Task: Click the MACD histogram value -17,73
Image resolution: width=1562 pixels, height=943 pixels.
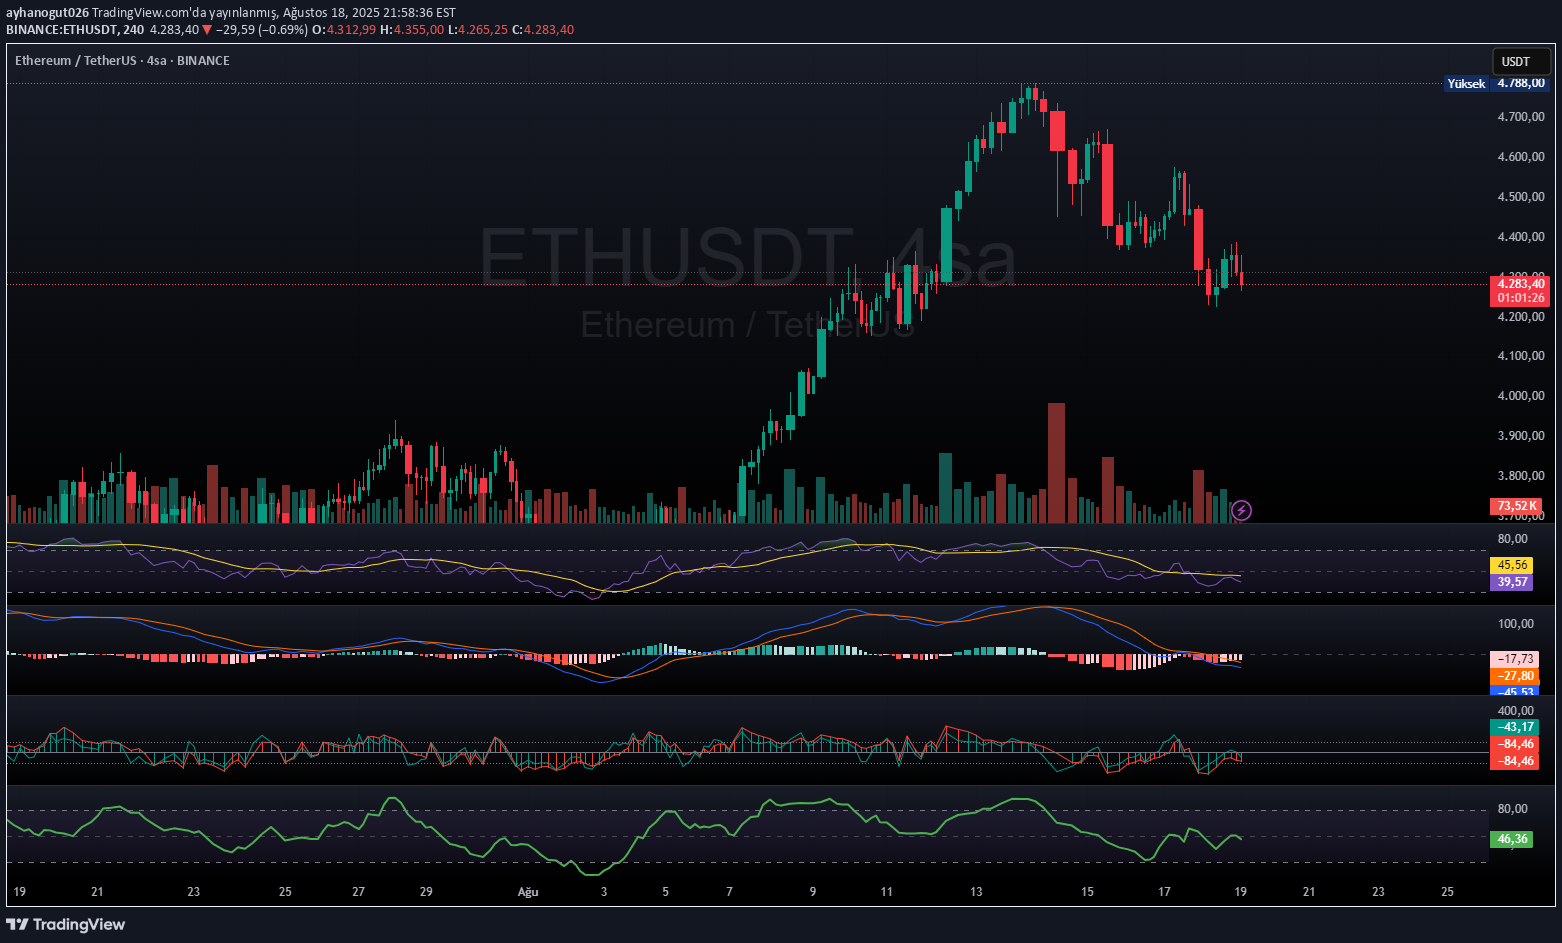Action: [1515, 659]
